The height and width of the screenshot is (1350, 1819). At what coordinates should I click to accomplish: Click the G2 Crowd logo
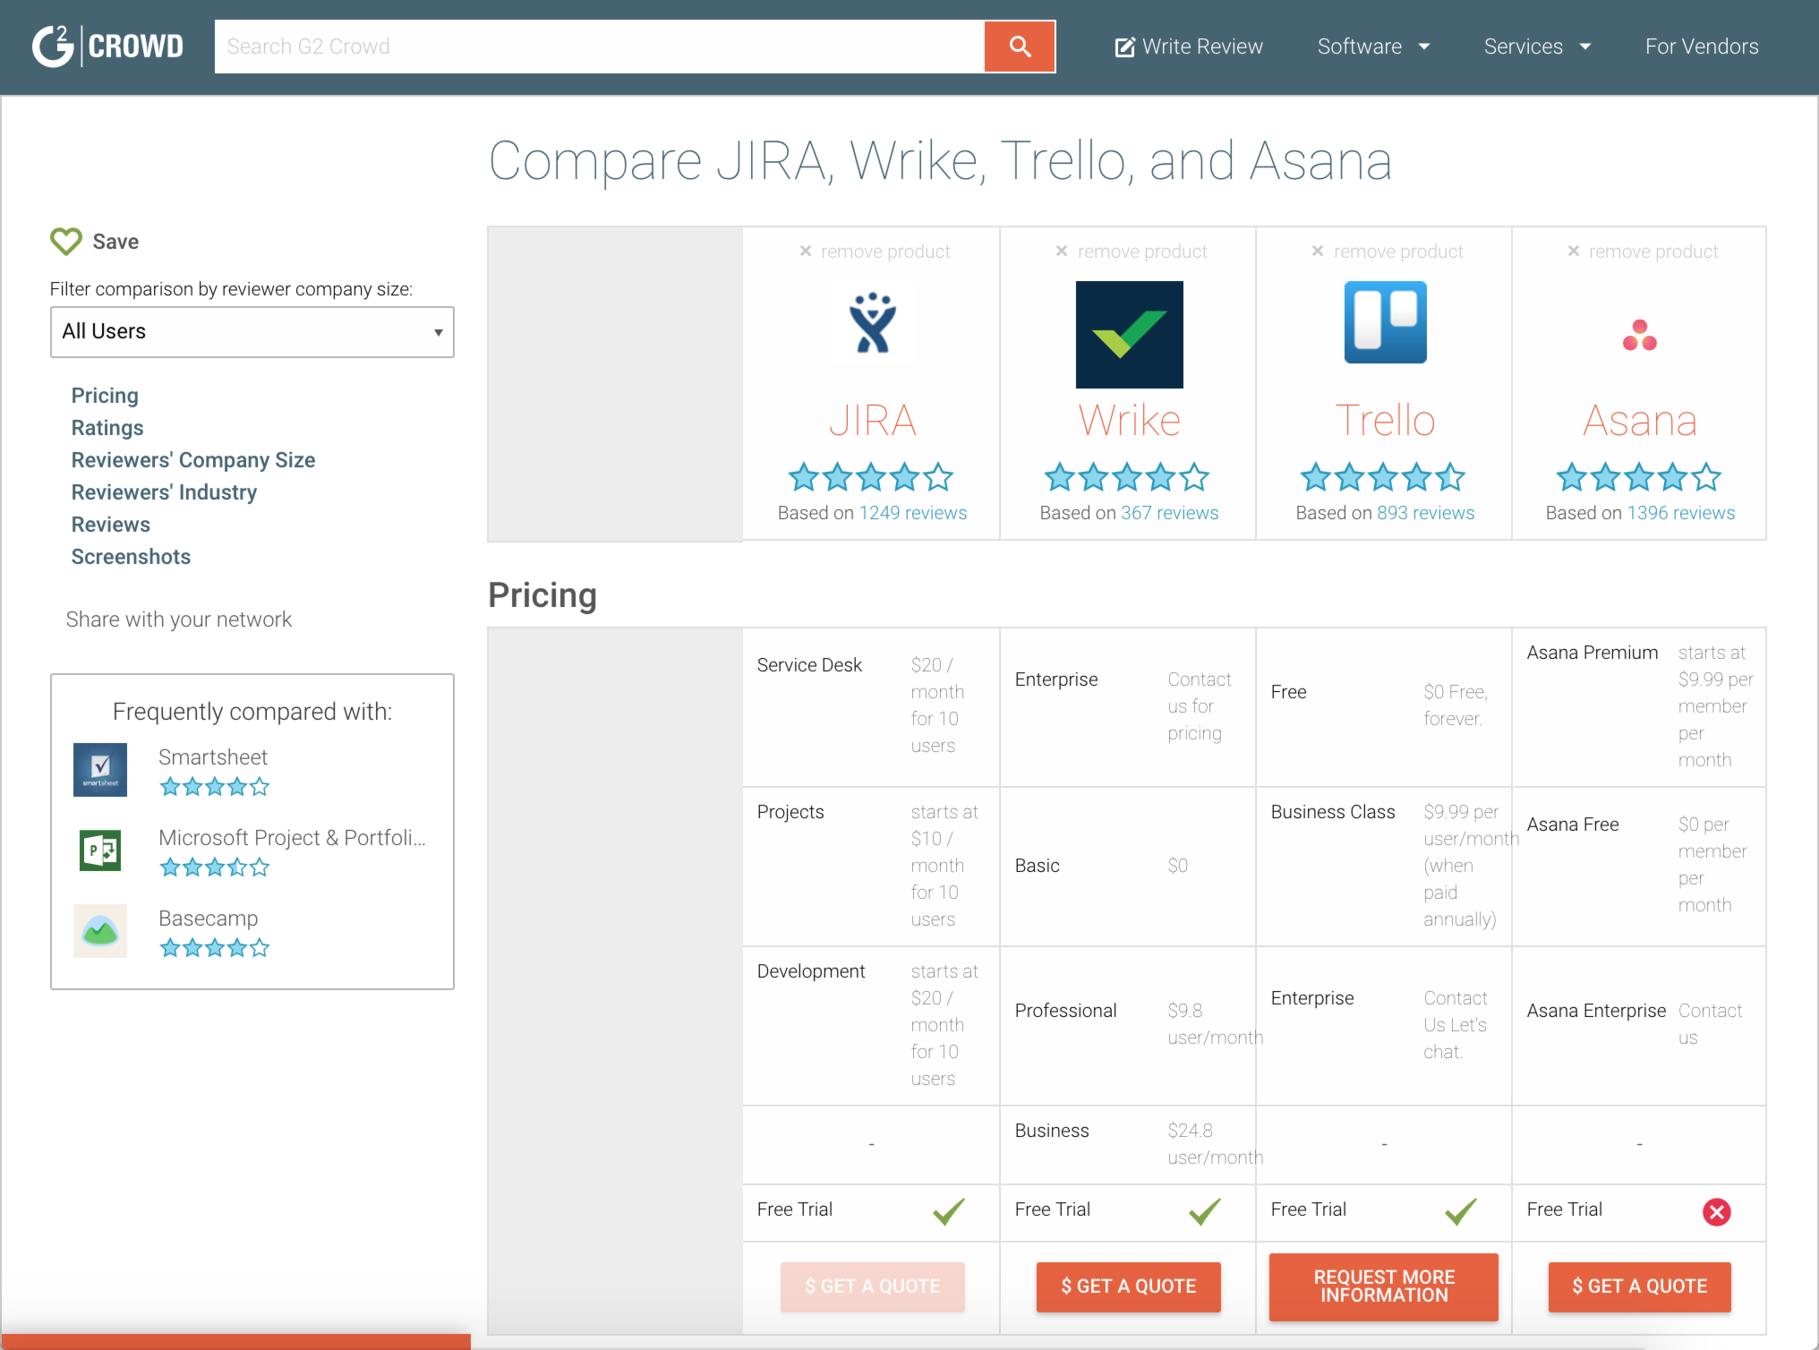pyautogui.click(x=108, y=46)
